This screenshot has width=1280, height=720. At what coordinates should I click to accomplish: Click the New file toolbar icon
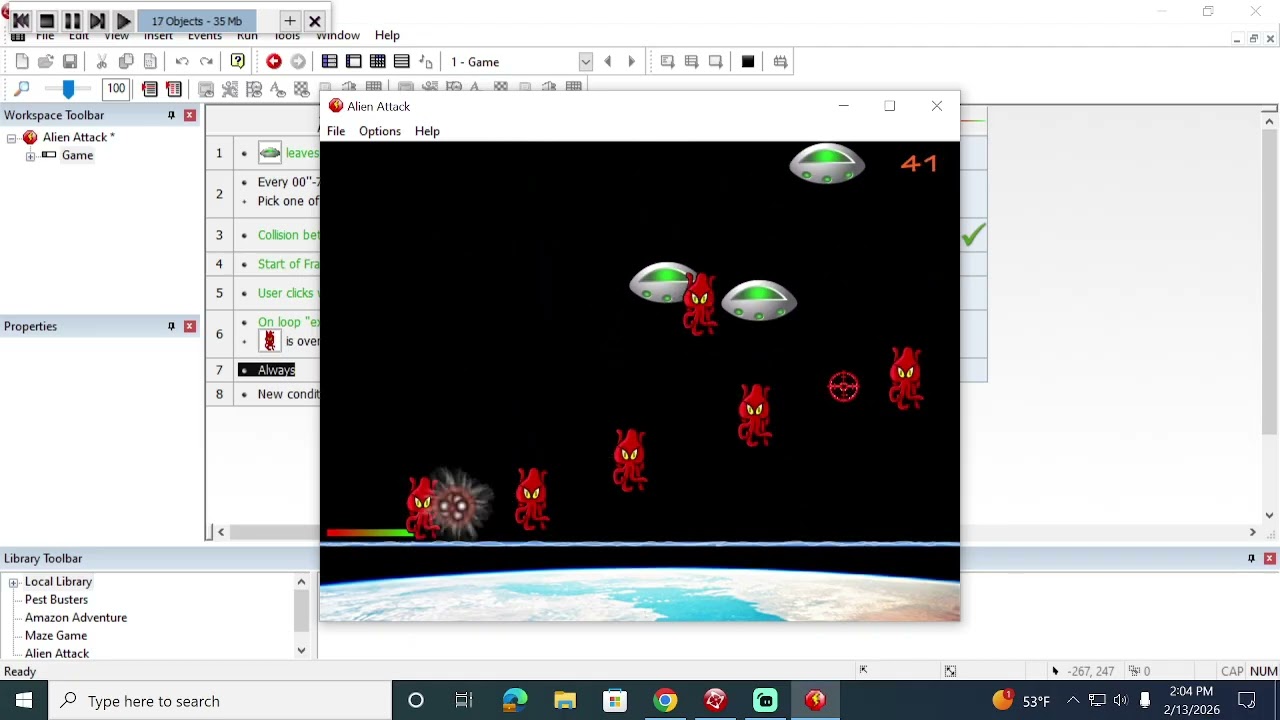(22, 62)
